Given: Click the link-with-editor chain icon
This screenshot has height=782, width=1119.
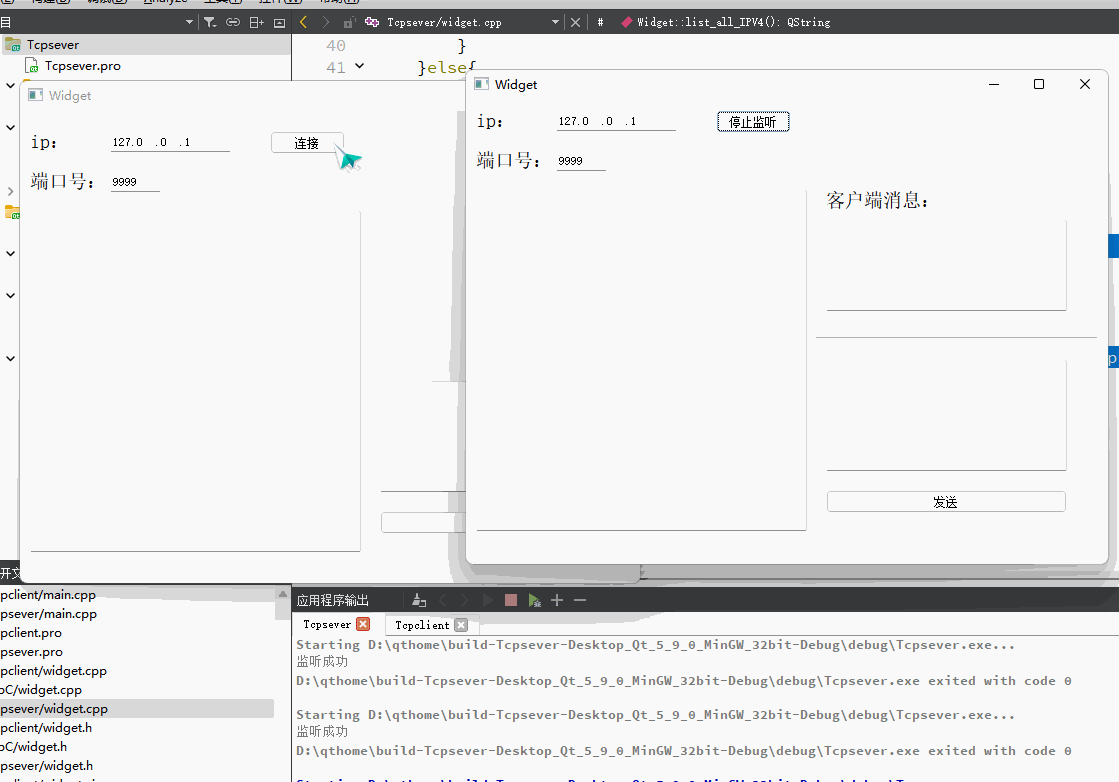Looking at the screenshot, I should [x=233, y=22].
